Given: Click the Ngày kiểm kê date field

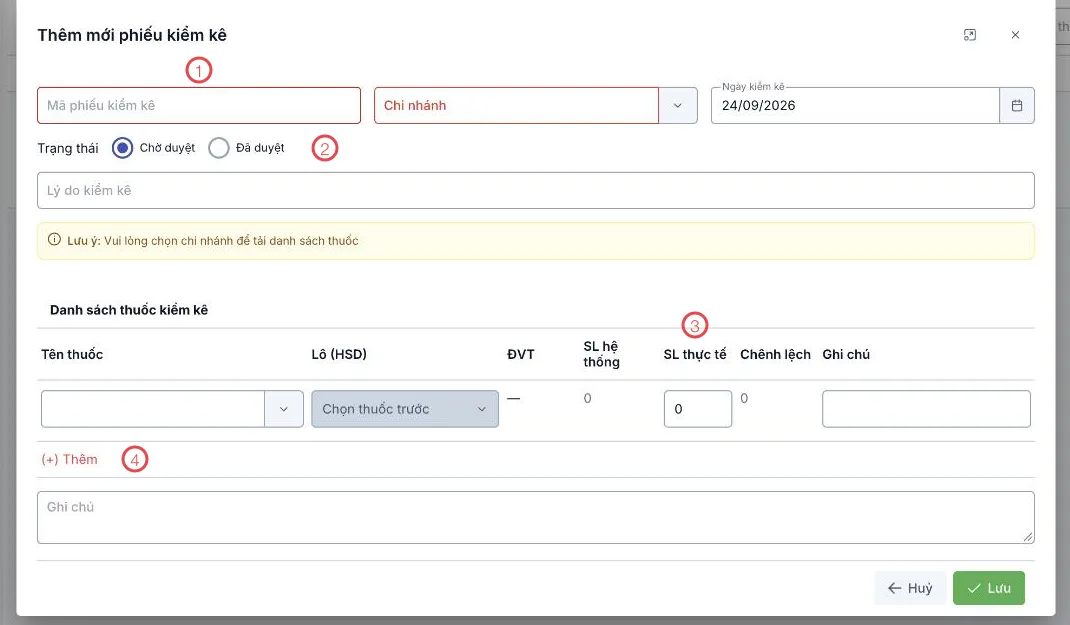Looking at the screenshot, I should coord(855,106).
